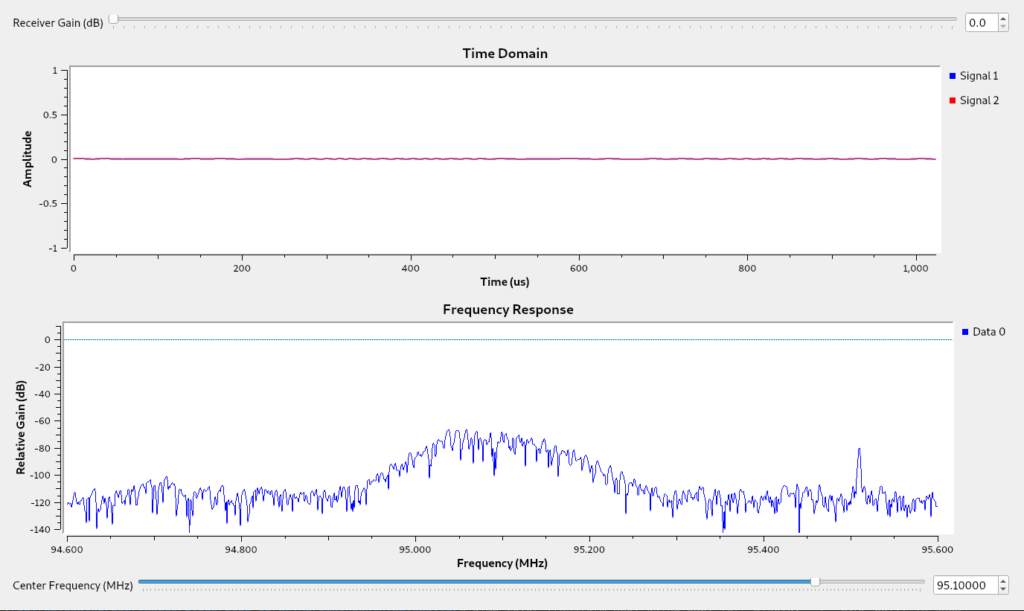
Task: Increase Center Frequency with the up arrow
Action: (x=1003, y=580)
